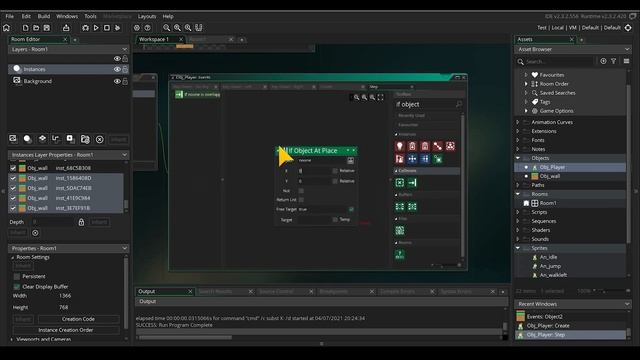The image size is (640, 360).
Task: Run the game with the play icon
Action: pos(96,28)
